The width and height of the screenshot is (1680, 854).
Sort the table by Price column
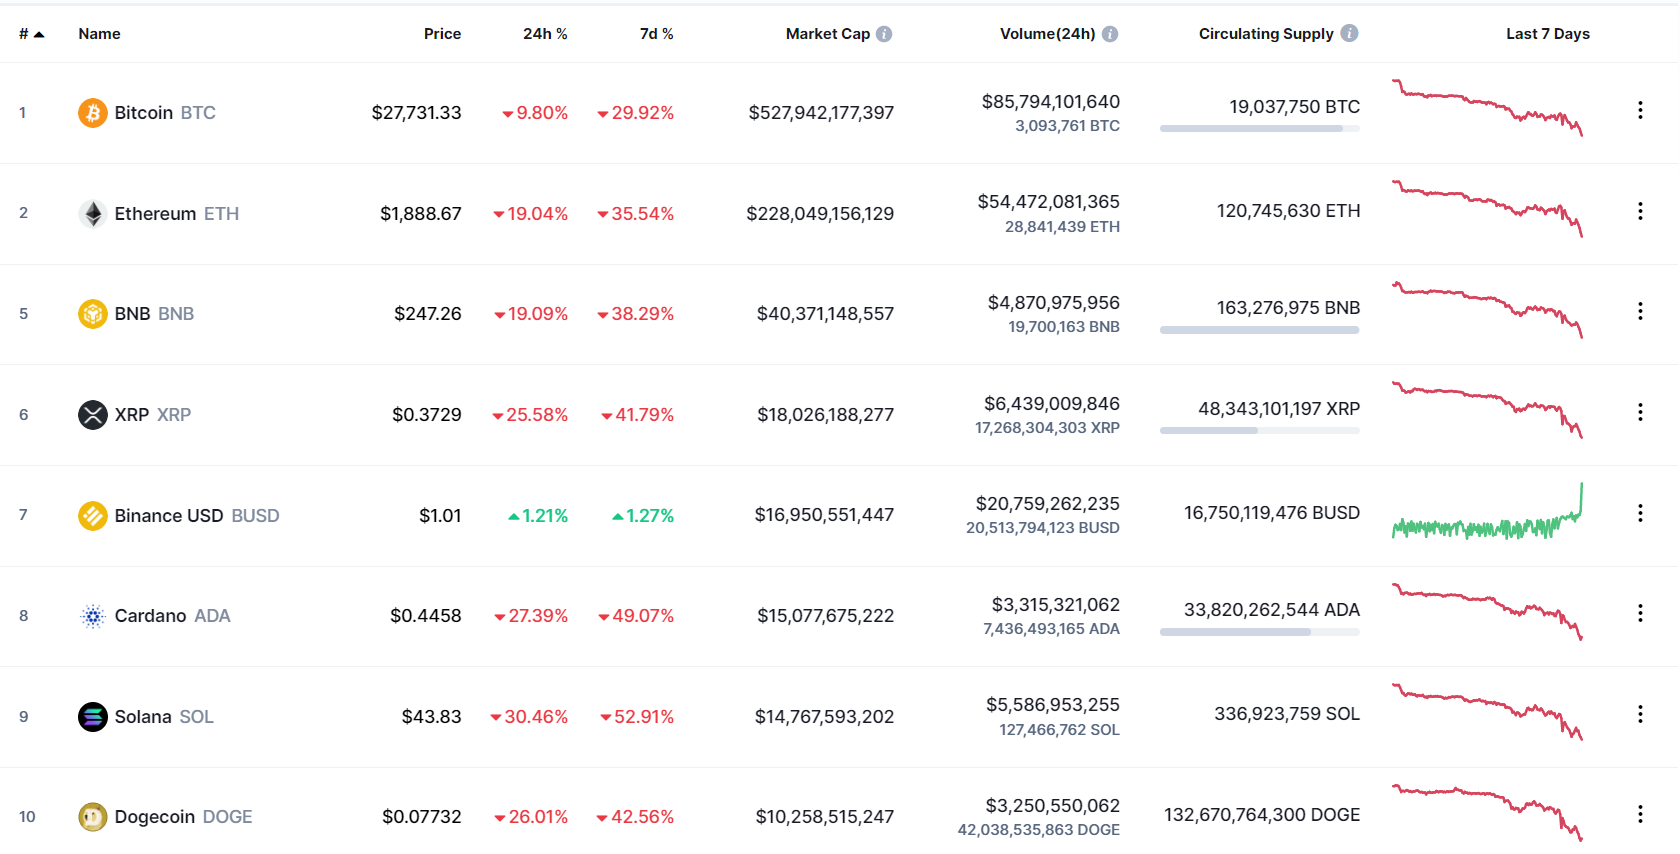click(x=442, y=34)
